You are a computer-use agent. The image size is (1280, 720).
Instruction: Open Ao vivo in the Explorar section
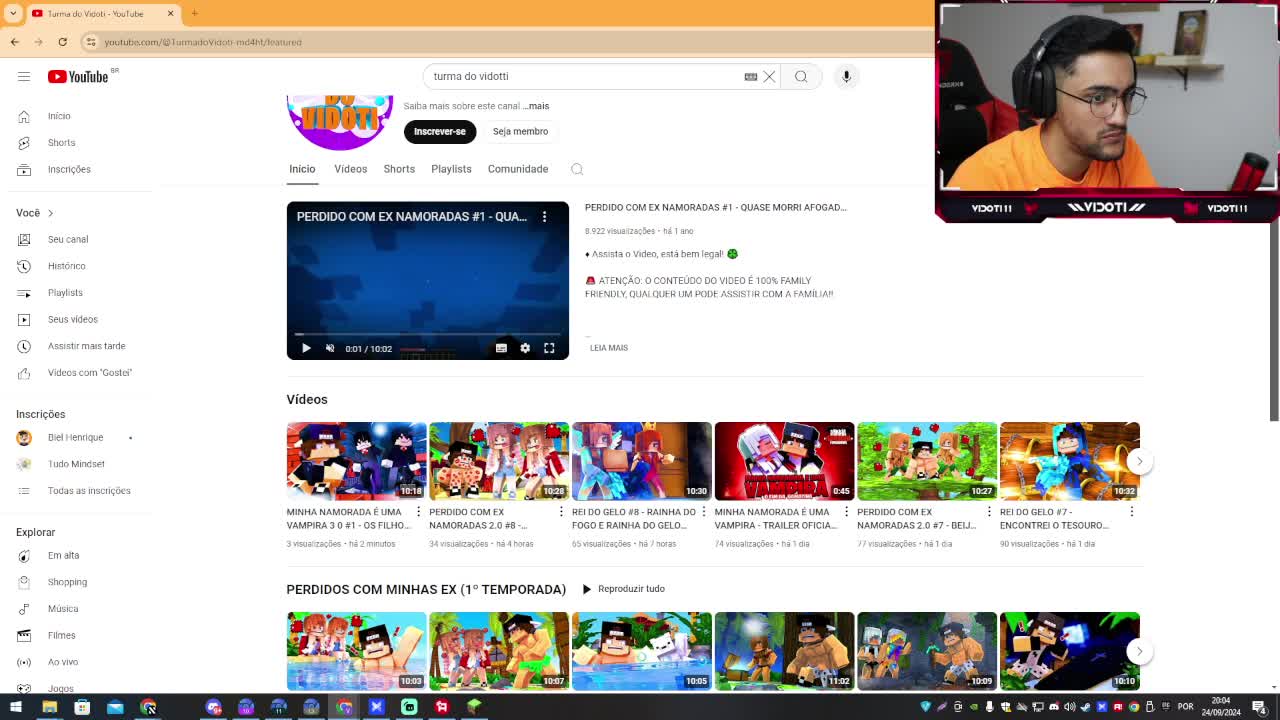pyautogui.click(x=80, y=662)
